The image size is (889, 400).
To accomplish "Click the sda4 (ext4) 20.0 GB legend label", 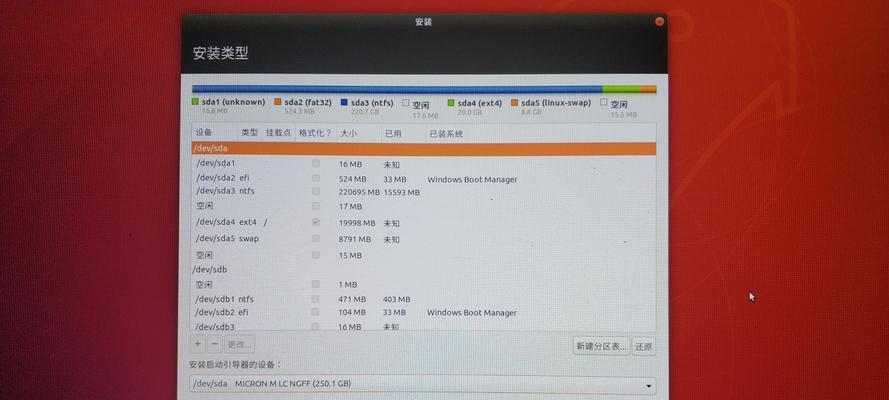I will click(480, 107).
